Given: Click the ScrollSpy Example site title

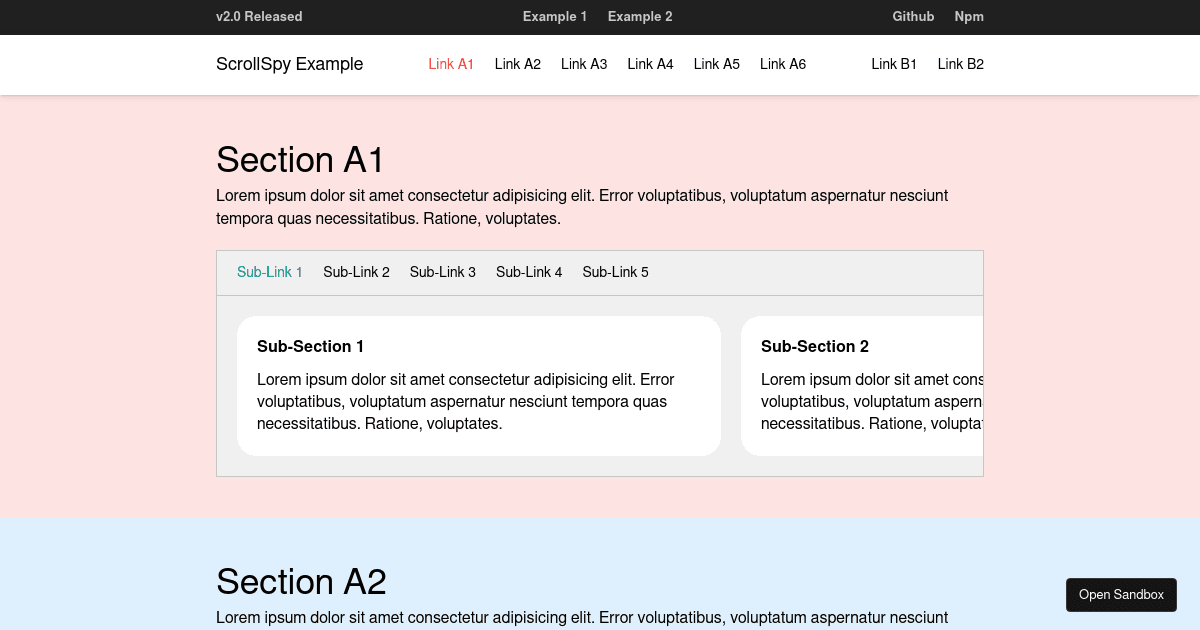Looking at the screenshot, I should click(290, 64).
